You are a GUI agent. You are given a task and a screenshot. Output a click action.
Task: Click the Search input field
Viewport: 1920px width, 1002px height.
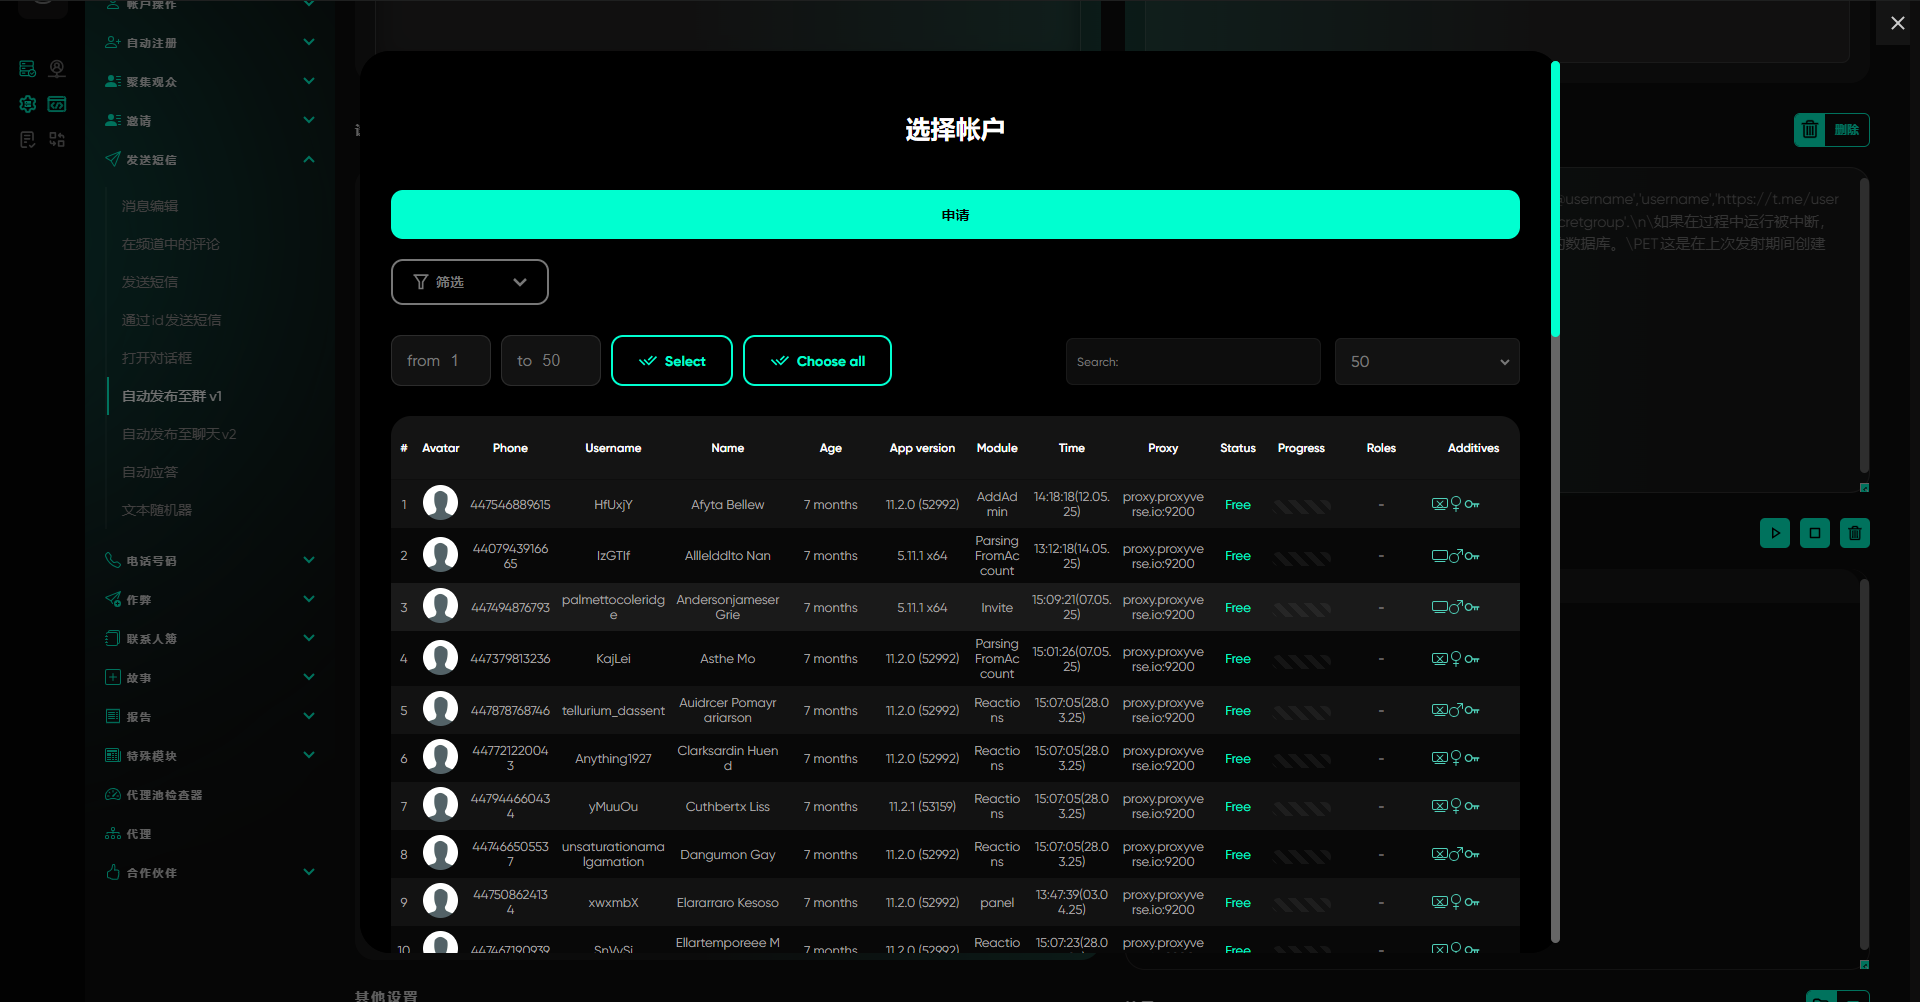coord(1192,362)
